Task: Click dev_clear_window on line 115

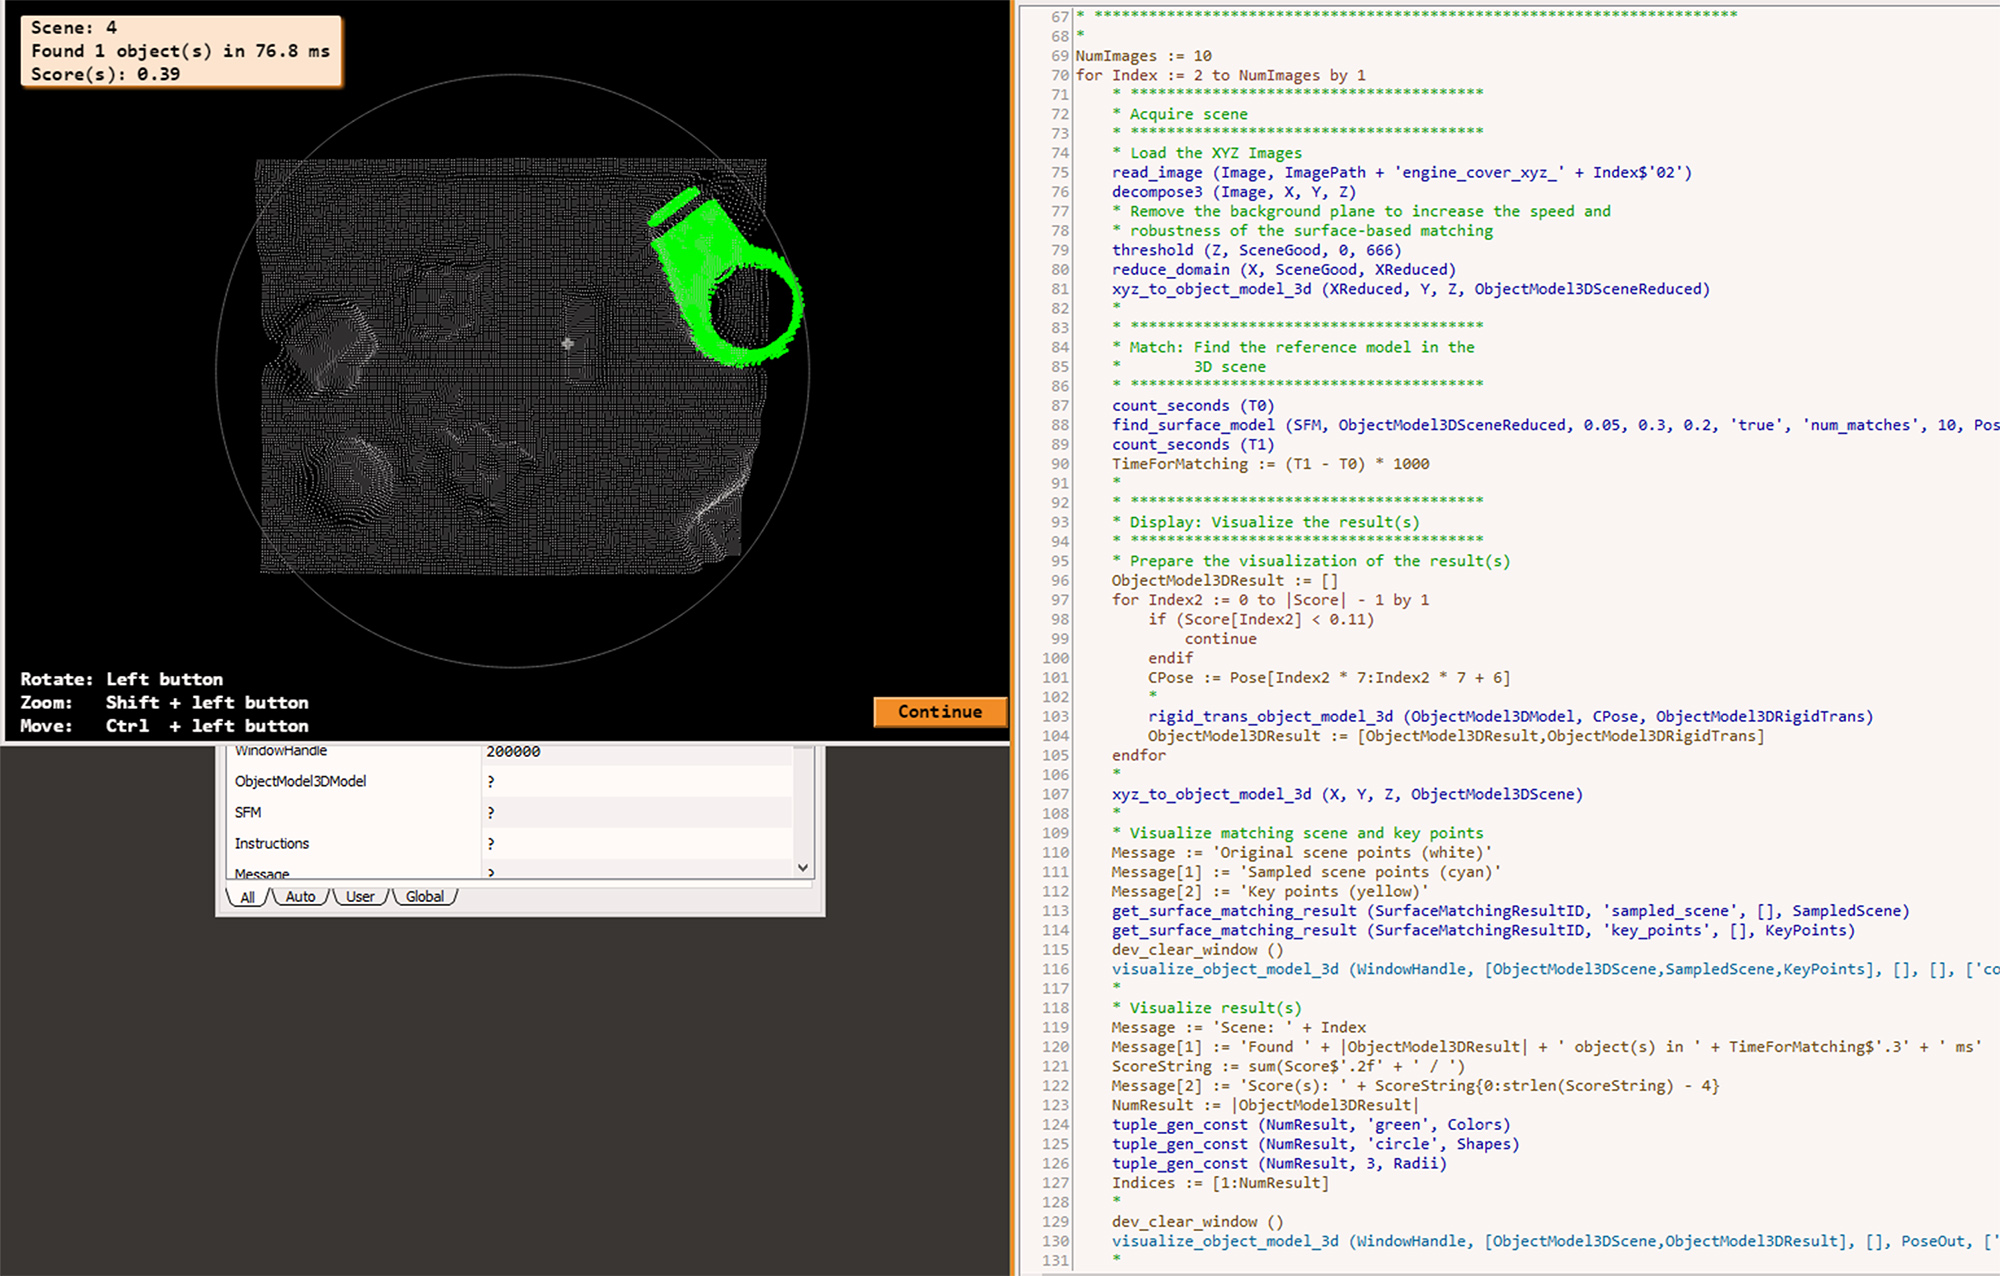Action: click(x=1197, y=949)
